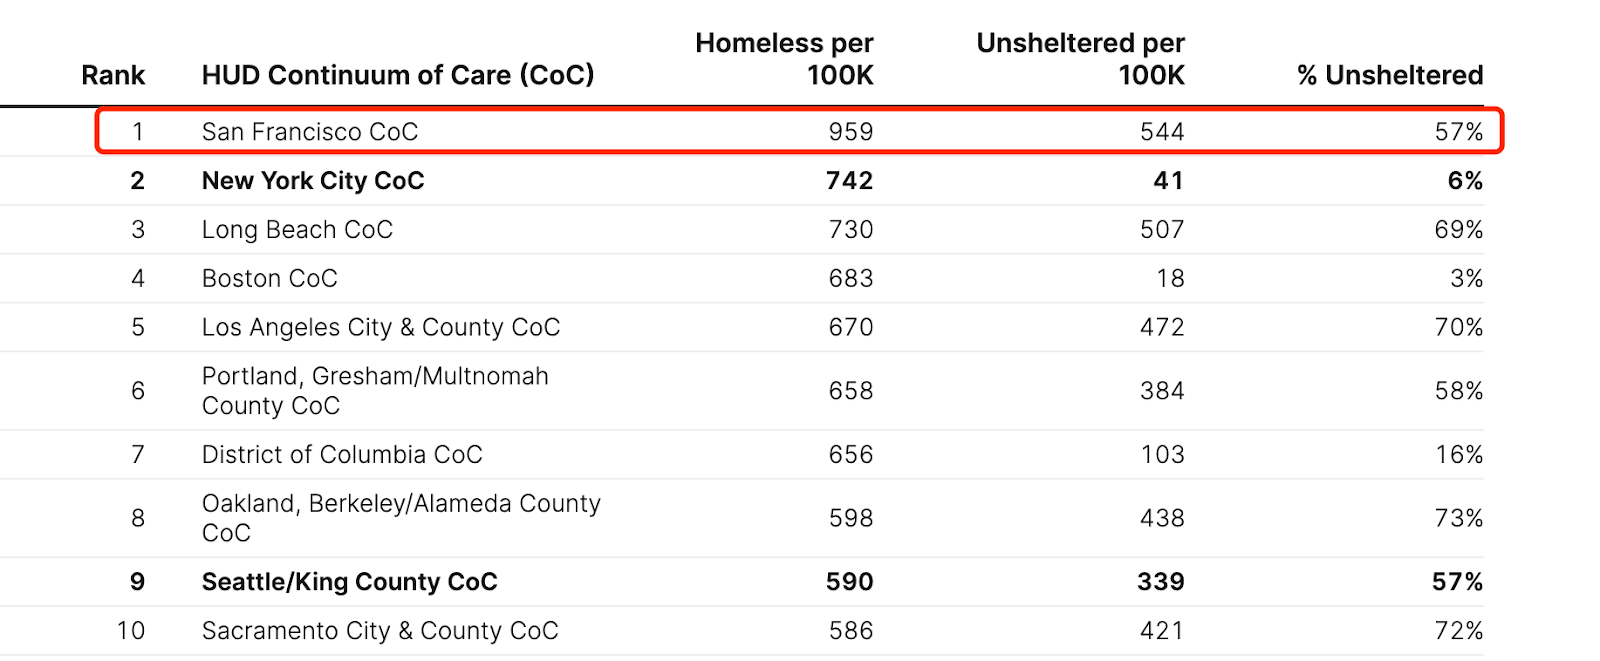Click Sacramento's 72% unsheltered value

coord(1459,631)
